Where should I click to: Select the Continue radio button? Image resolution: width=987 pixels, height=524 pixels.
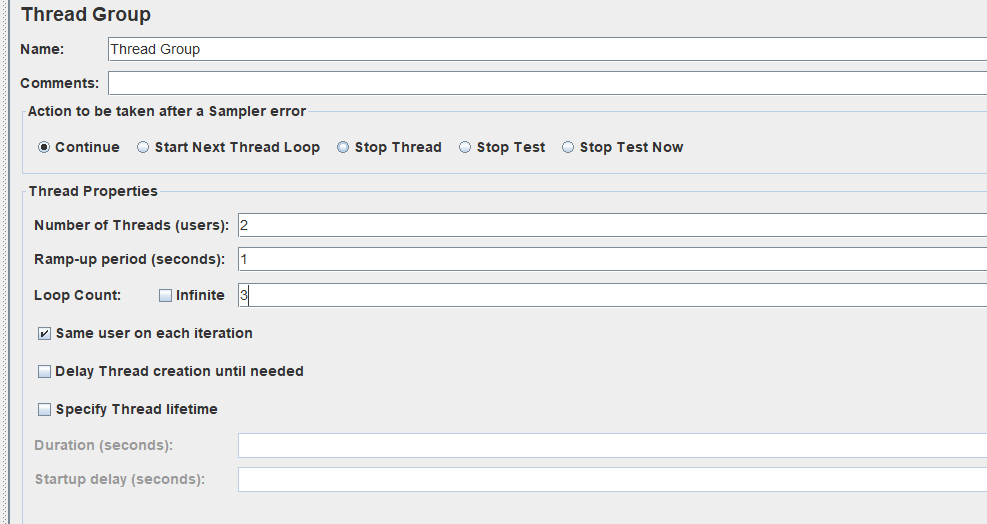pyautogui.click(x=44, y=147)
